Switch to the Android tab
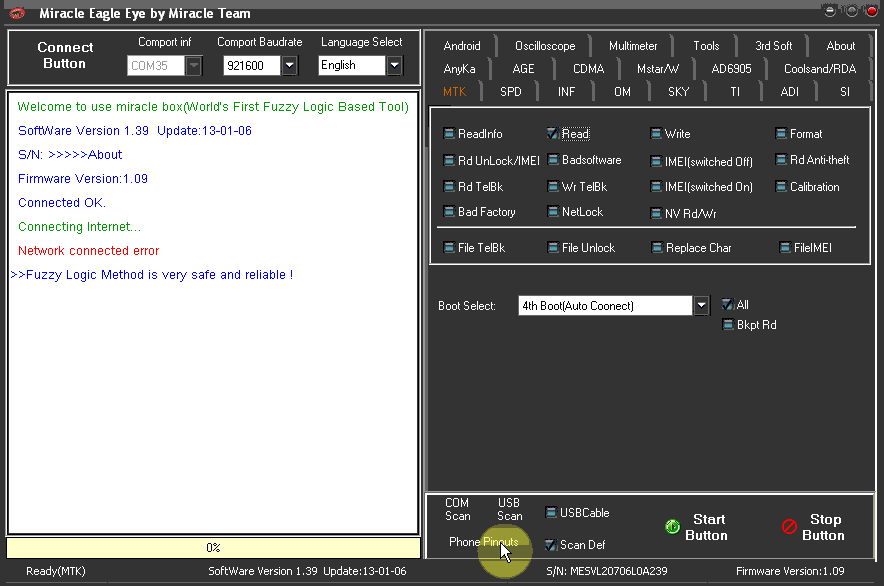The height and width of the screenshot is (586, 884). (462, 46)
